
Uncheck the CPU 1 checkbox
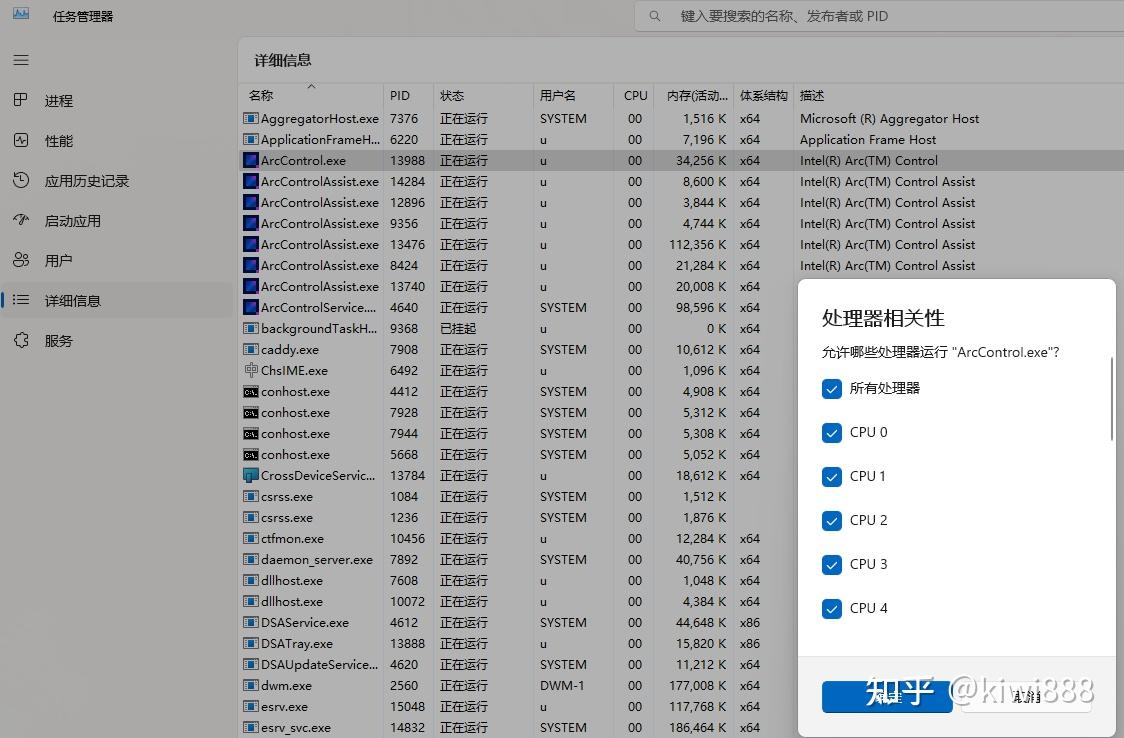(x=832, y=476)
